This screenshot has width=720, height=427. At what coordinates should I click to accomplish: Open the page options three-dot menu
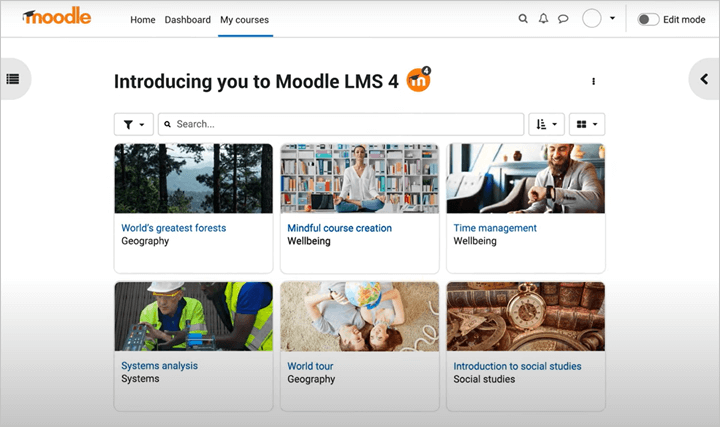pos(593,81)
